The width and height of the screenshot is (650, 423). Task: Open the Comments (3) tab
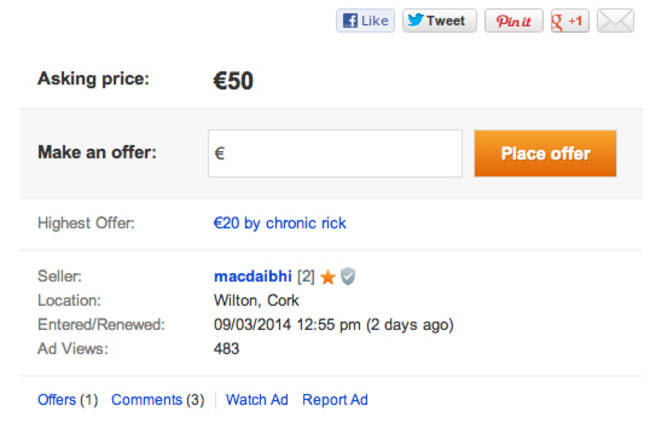[158, 400]
